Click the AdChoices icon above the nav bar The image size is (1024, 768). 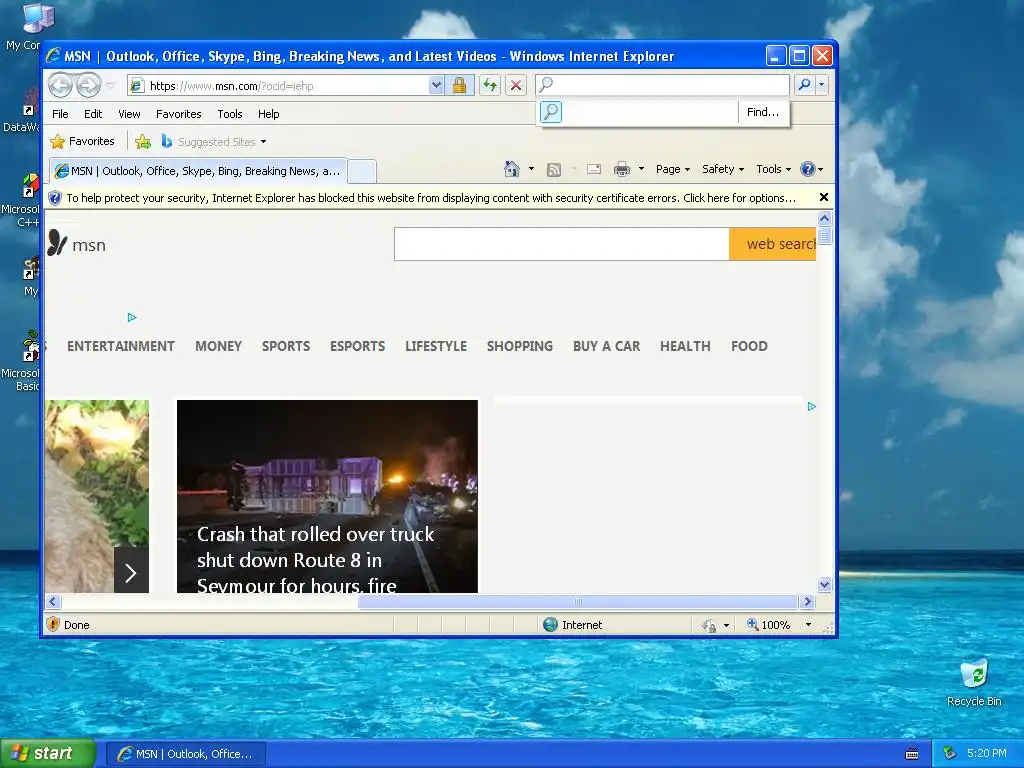point(132,317)
